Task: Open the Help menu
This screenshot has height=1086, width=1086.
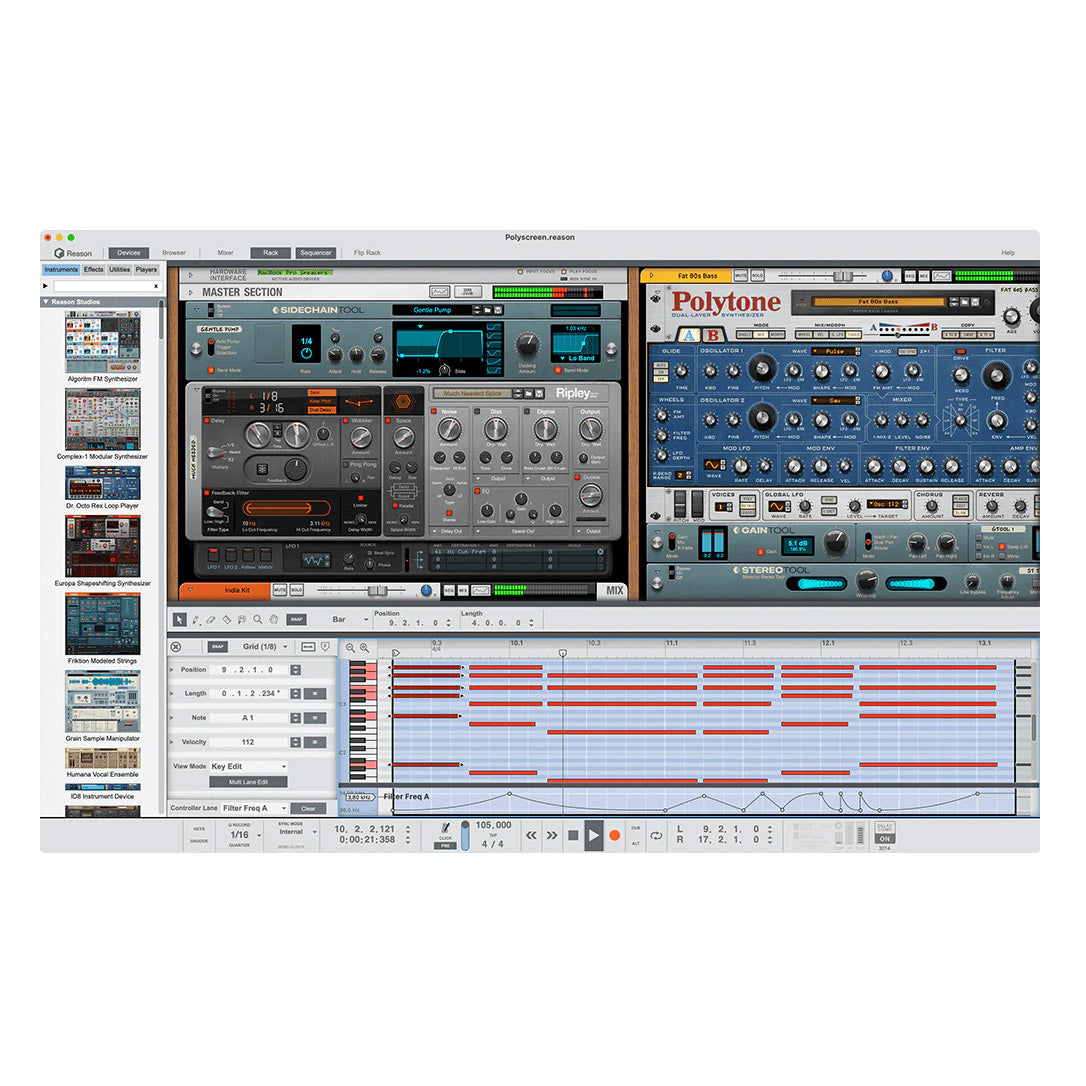Action: pos(1008,253)
